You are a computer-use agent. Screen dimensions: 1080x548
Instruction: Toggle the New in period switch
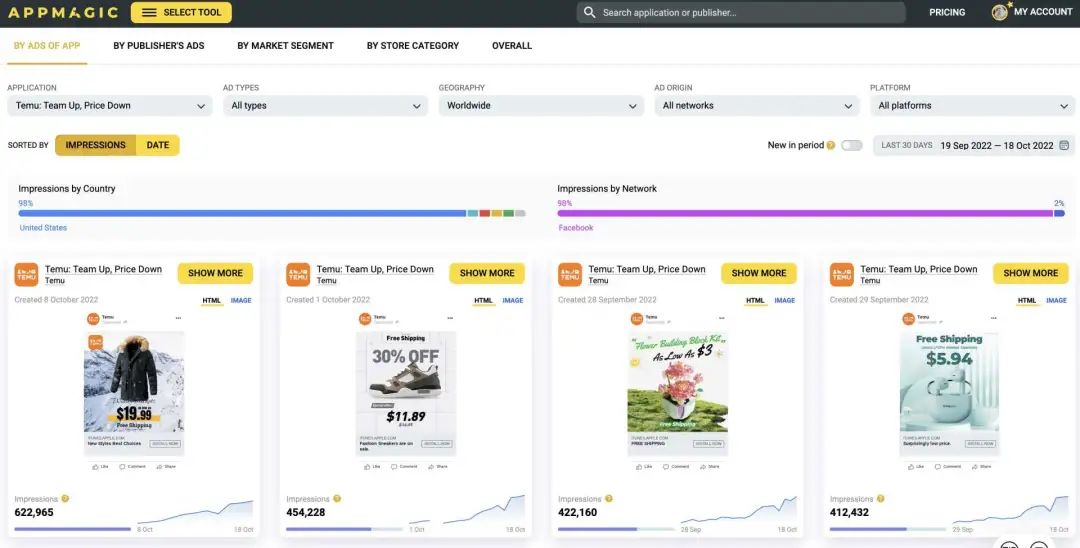point(851,145)
